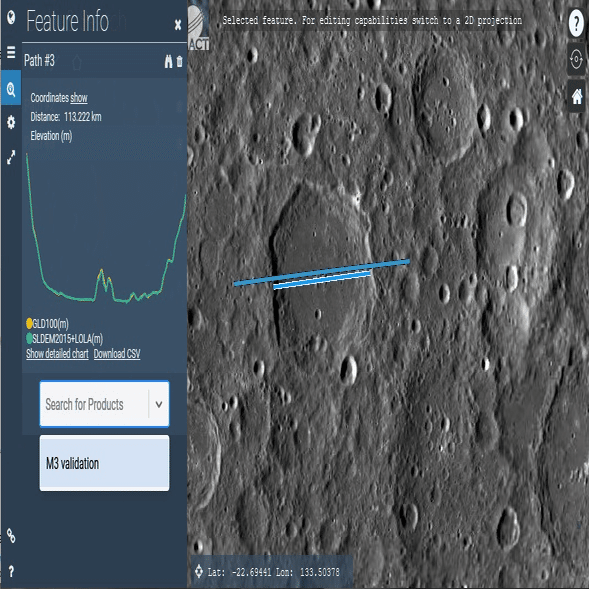Screen dimensions: 589x589
Task: Open settings gear in the sidebar
Action: tap(11, 122)
